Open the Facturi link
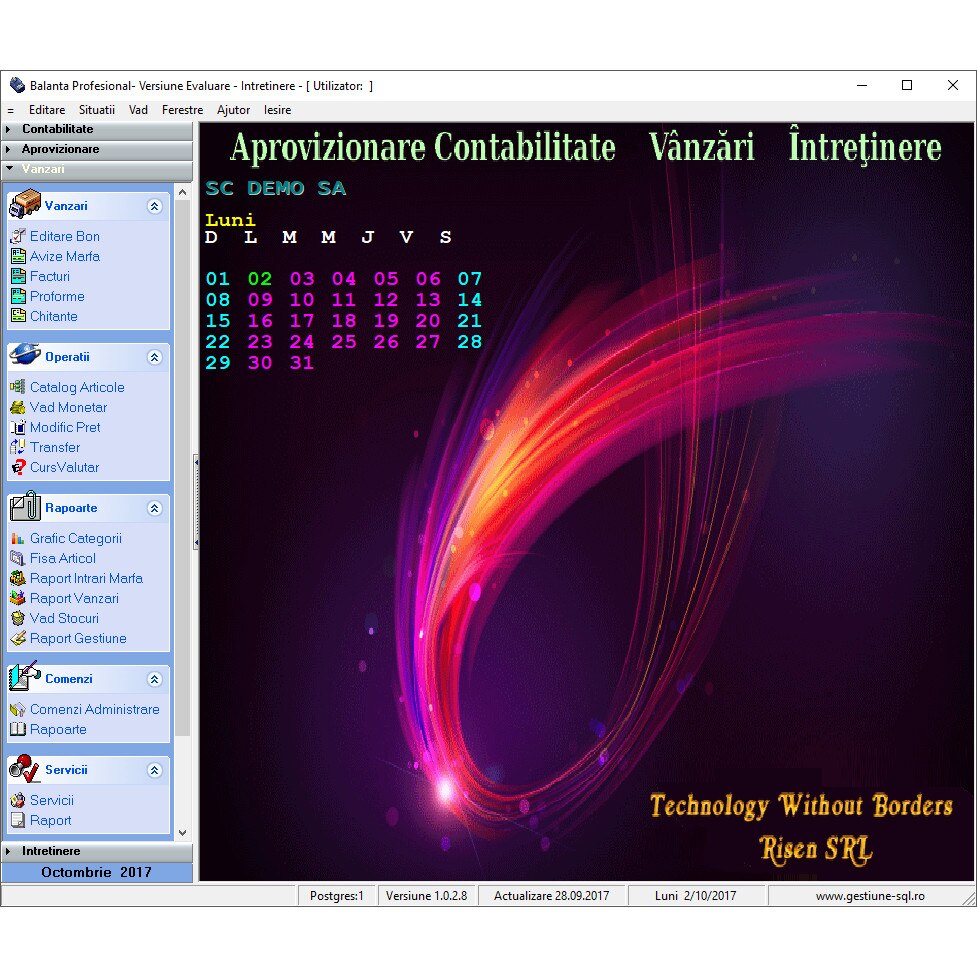The image size is (977, 977). (50, 276)
